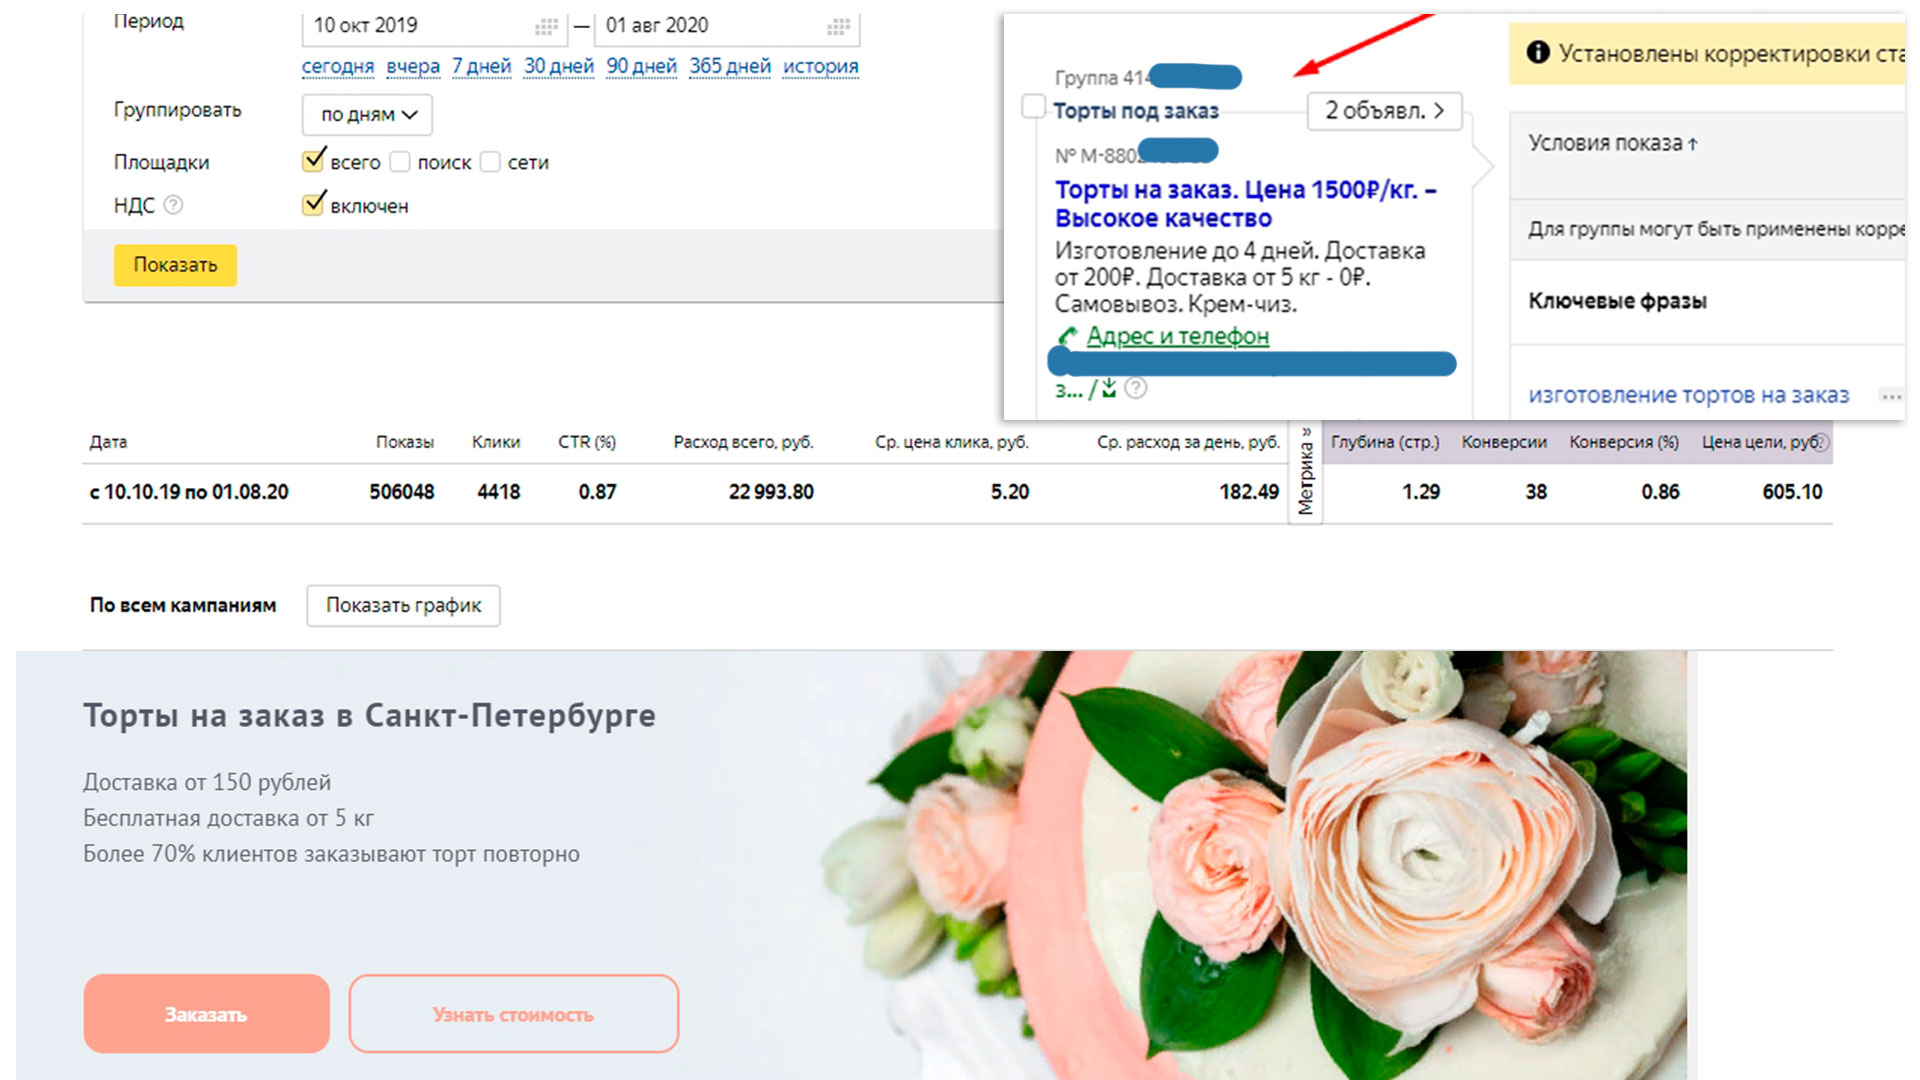Open the по дням grouping dropdown

tap(367, 115)
